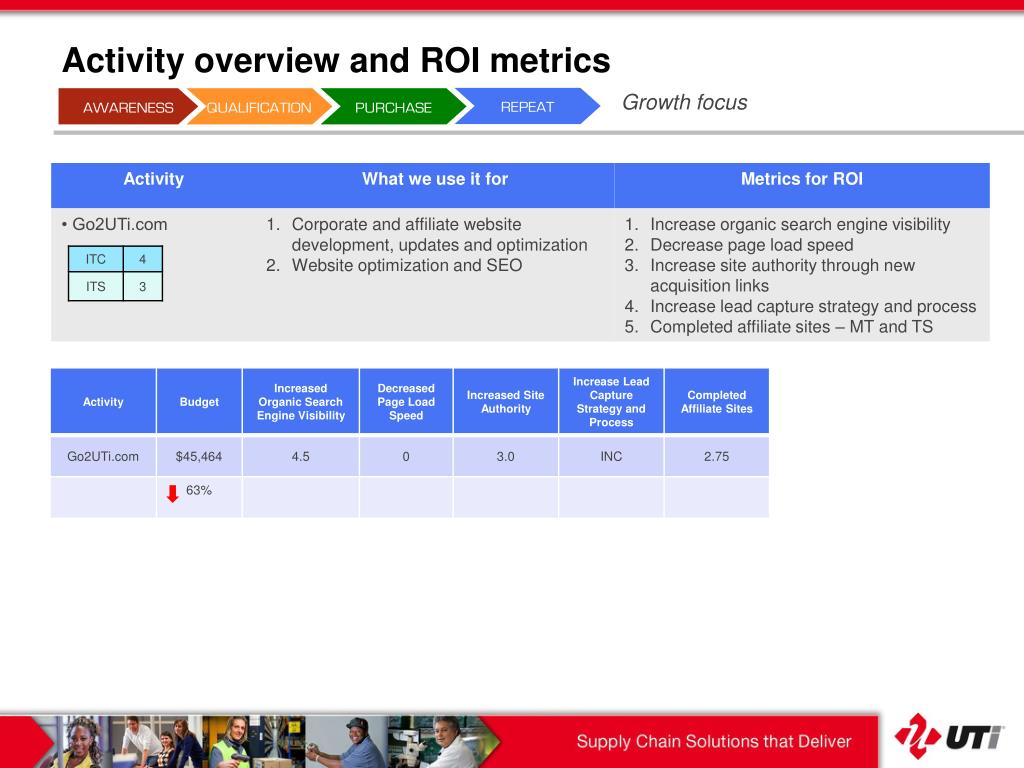Image resolution: width=1024 pixels, height=768 pixels.
Task: Click 'Increase site authority through new' item
Action: point(782,265)
